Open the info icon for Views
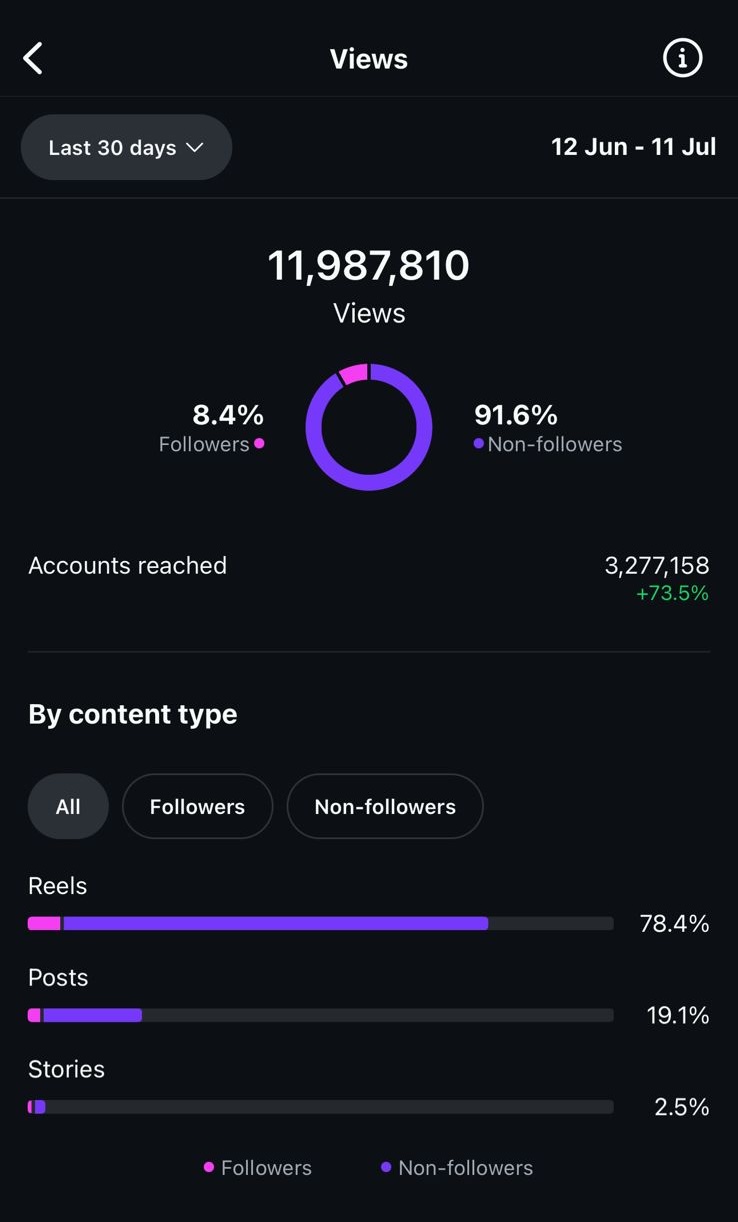Screen dimensions: 738x1222 pos(683,59)
